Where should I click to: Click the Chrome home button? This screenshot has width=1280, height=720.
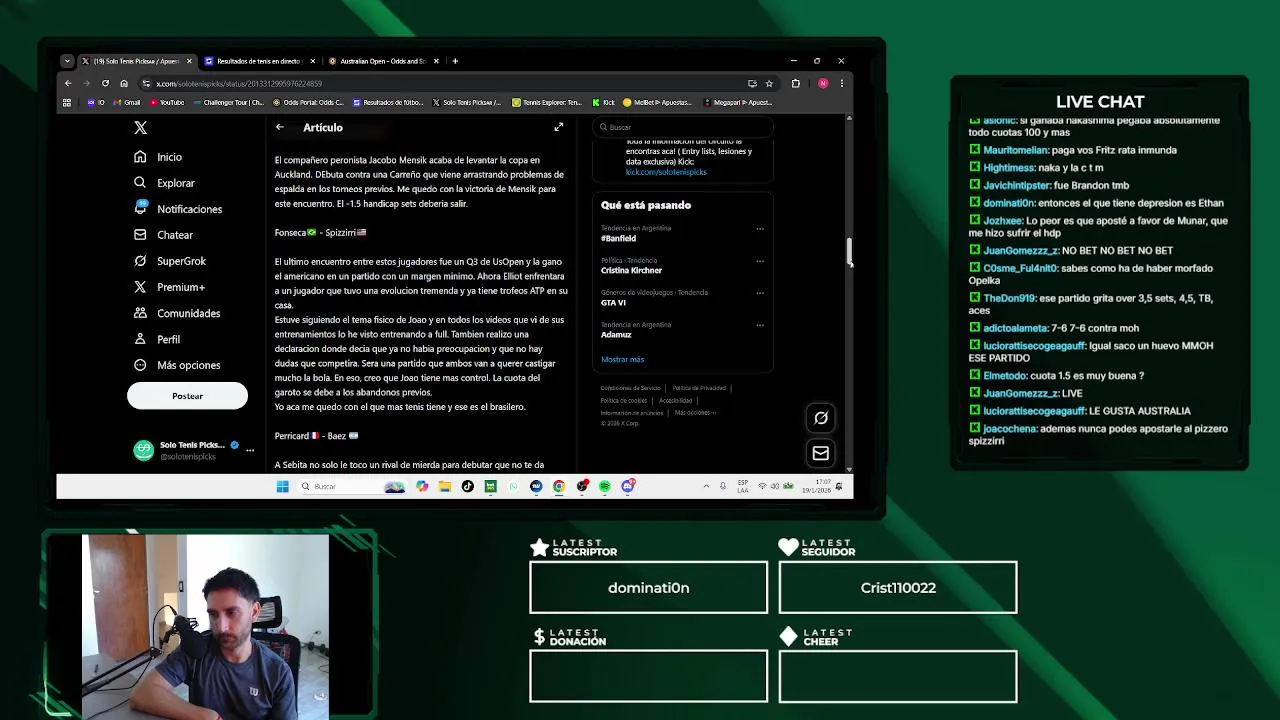pyautogui.click(x=124, y=83)
